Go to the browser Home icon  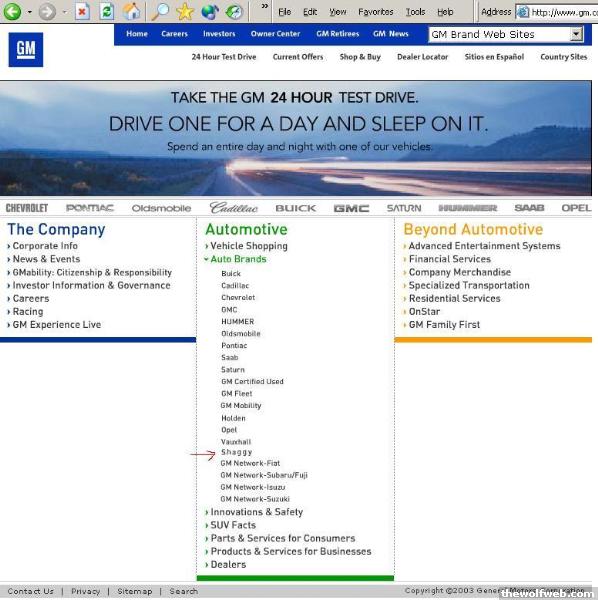[x=131, y=11]
